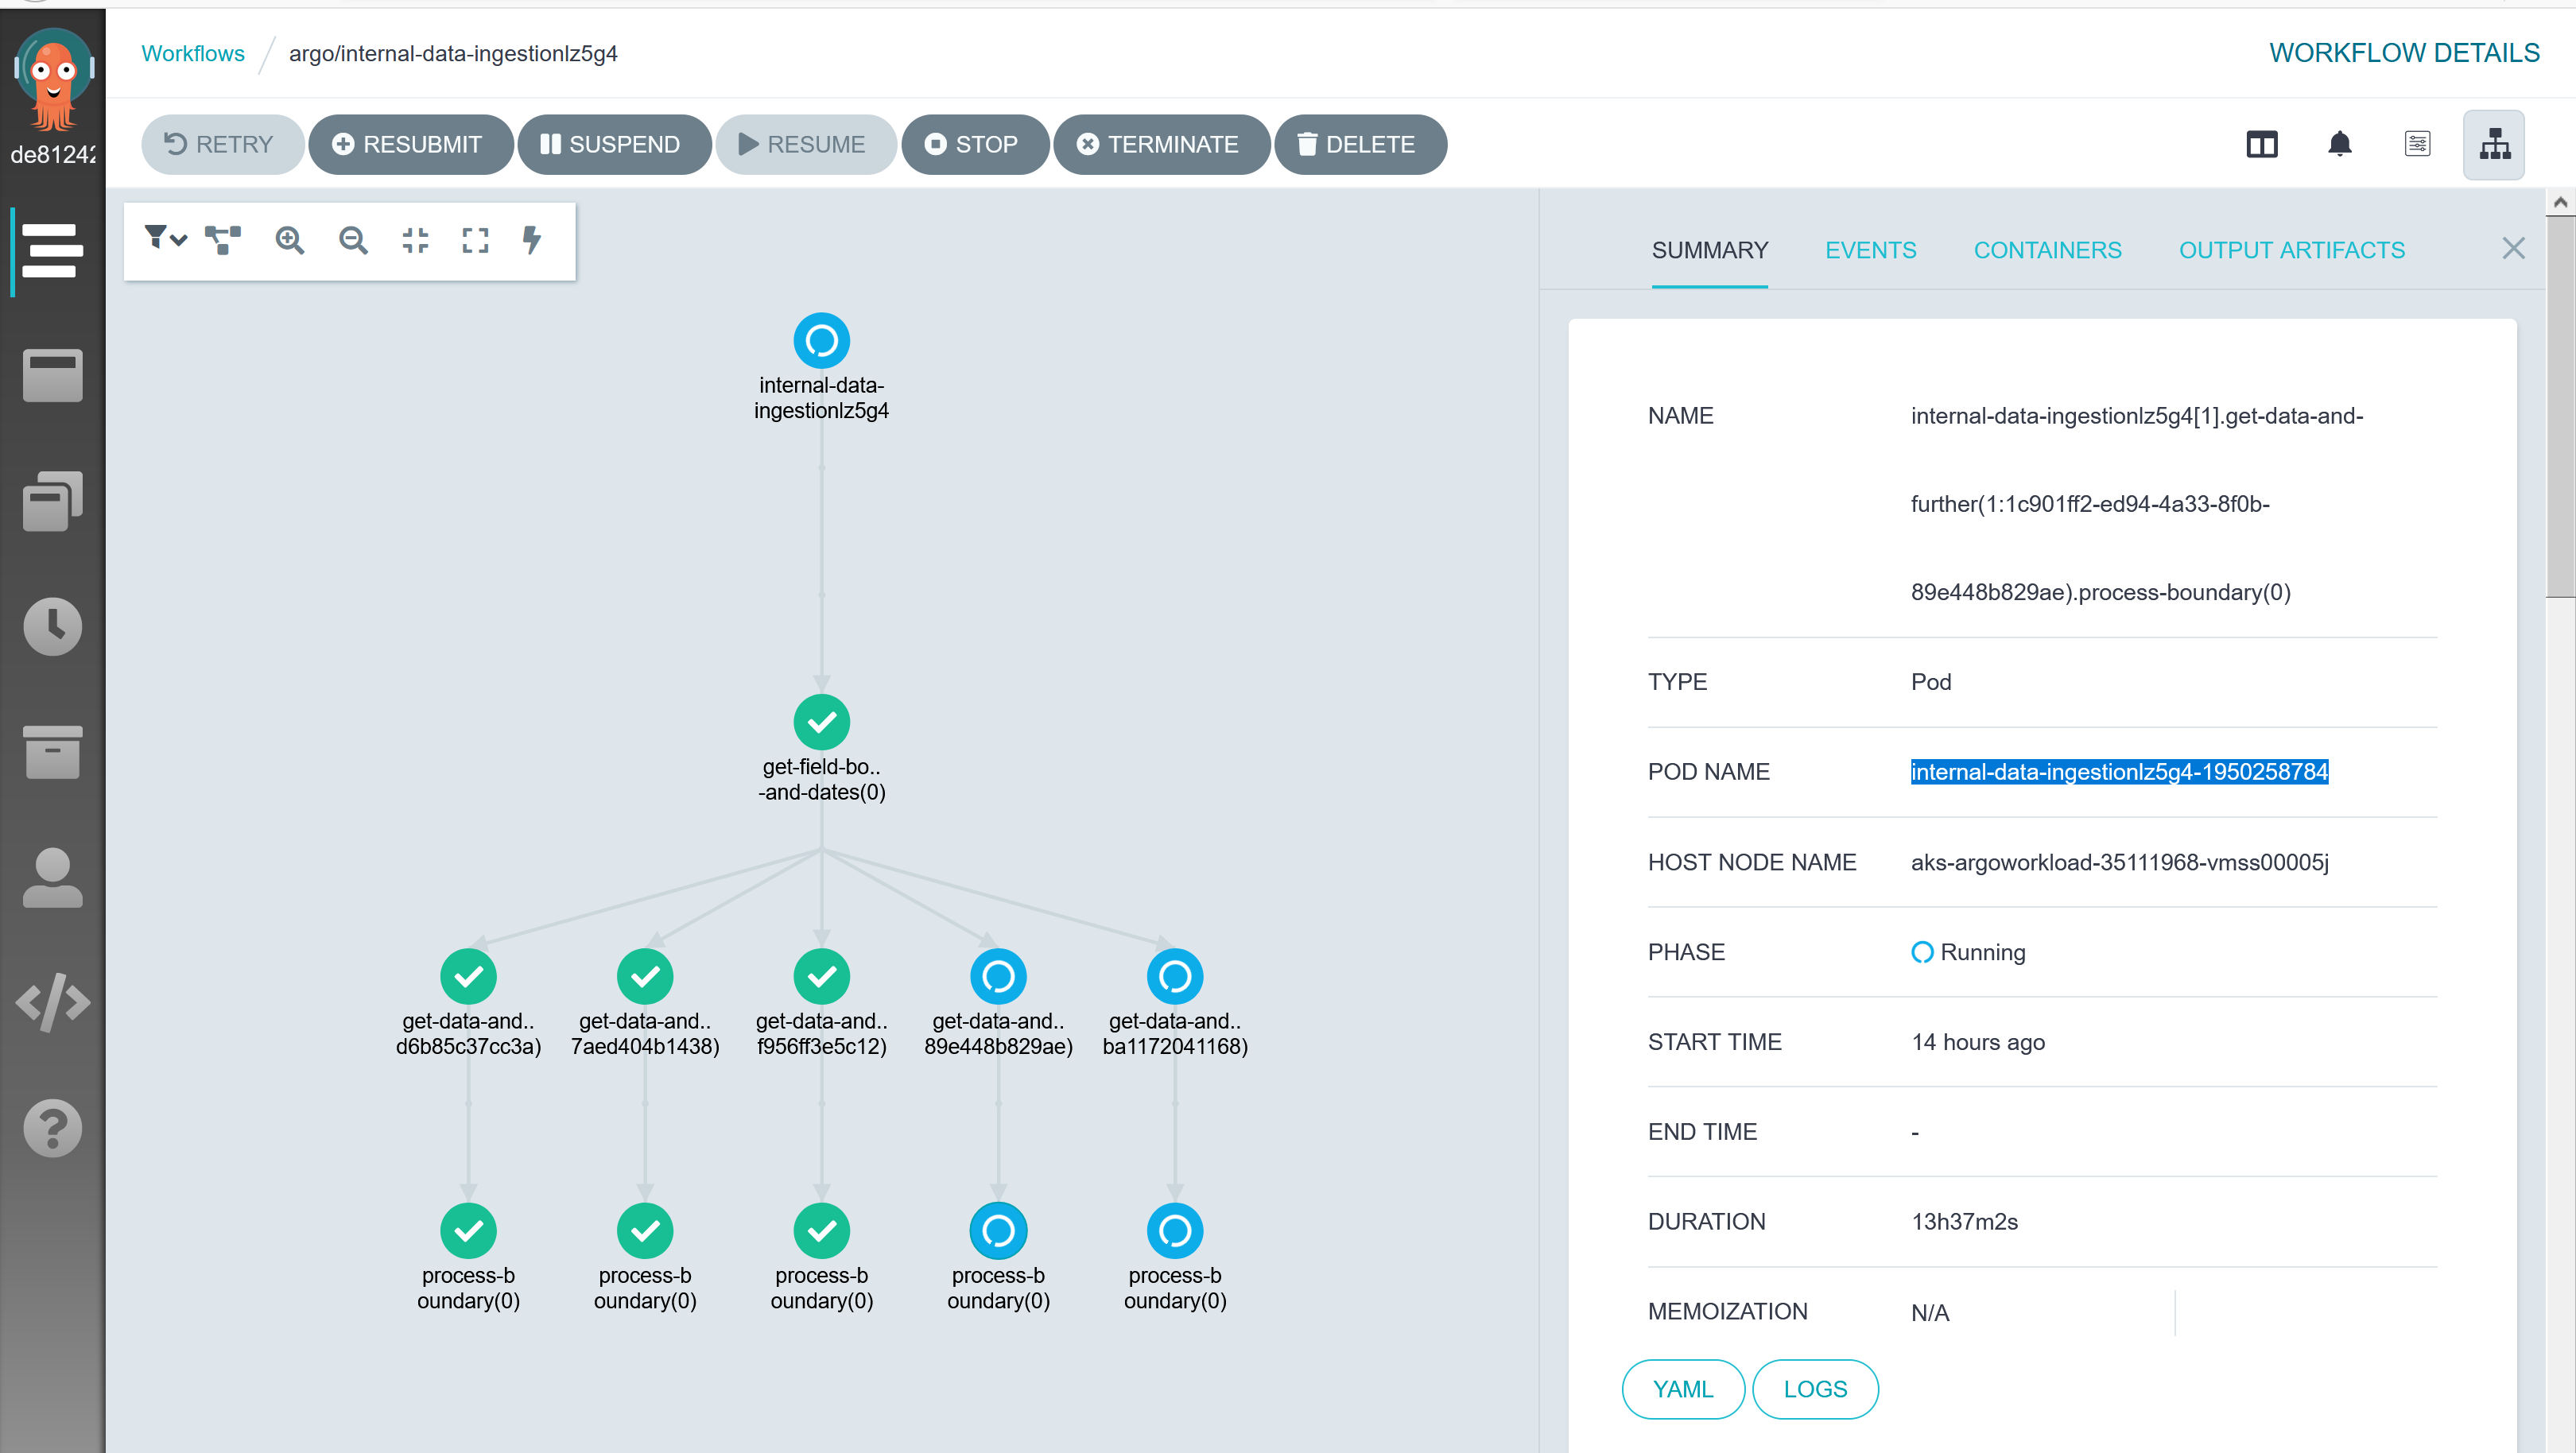Open the side-by-side columns view icon
This screenshot has height=1453, width=2576.
click(x=2261, y=144)
